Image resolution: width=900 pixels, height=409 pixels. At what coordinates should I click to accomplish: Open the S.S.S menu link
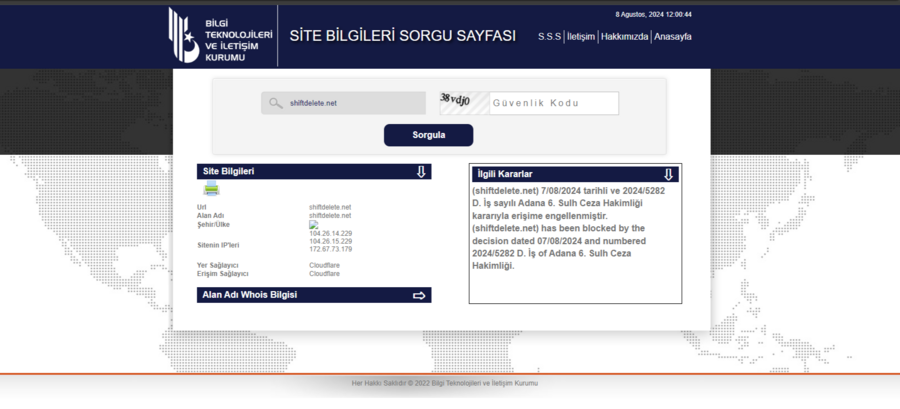tap(549, 37)
